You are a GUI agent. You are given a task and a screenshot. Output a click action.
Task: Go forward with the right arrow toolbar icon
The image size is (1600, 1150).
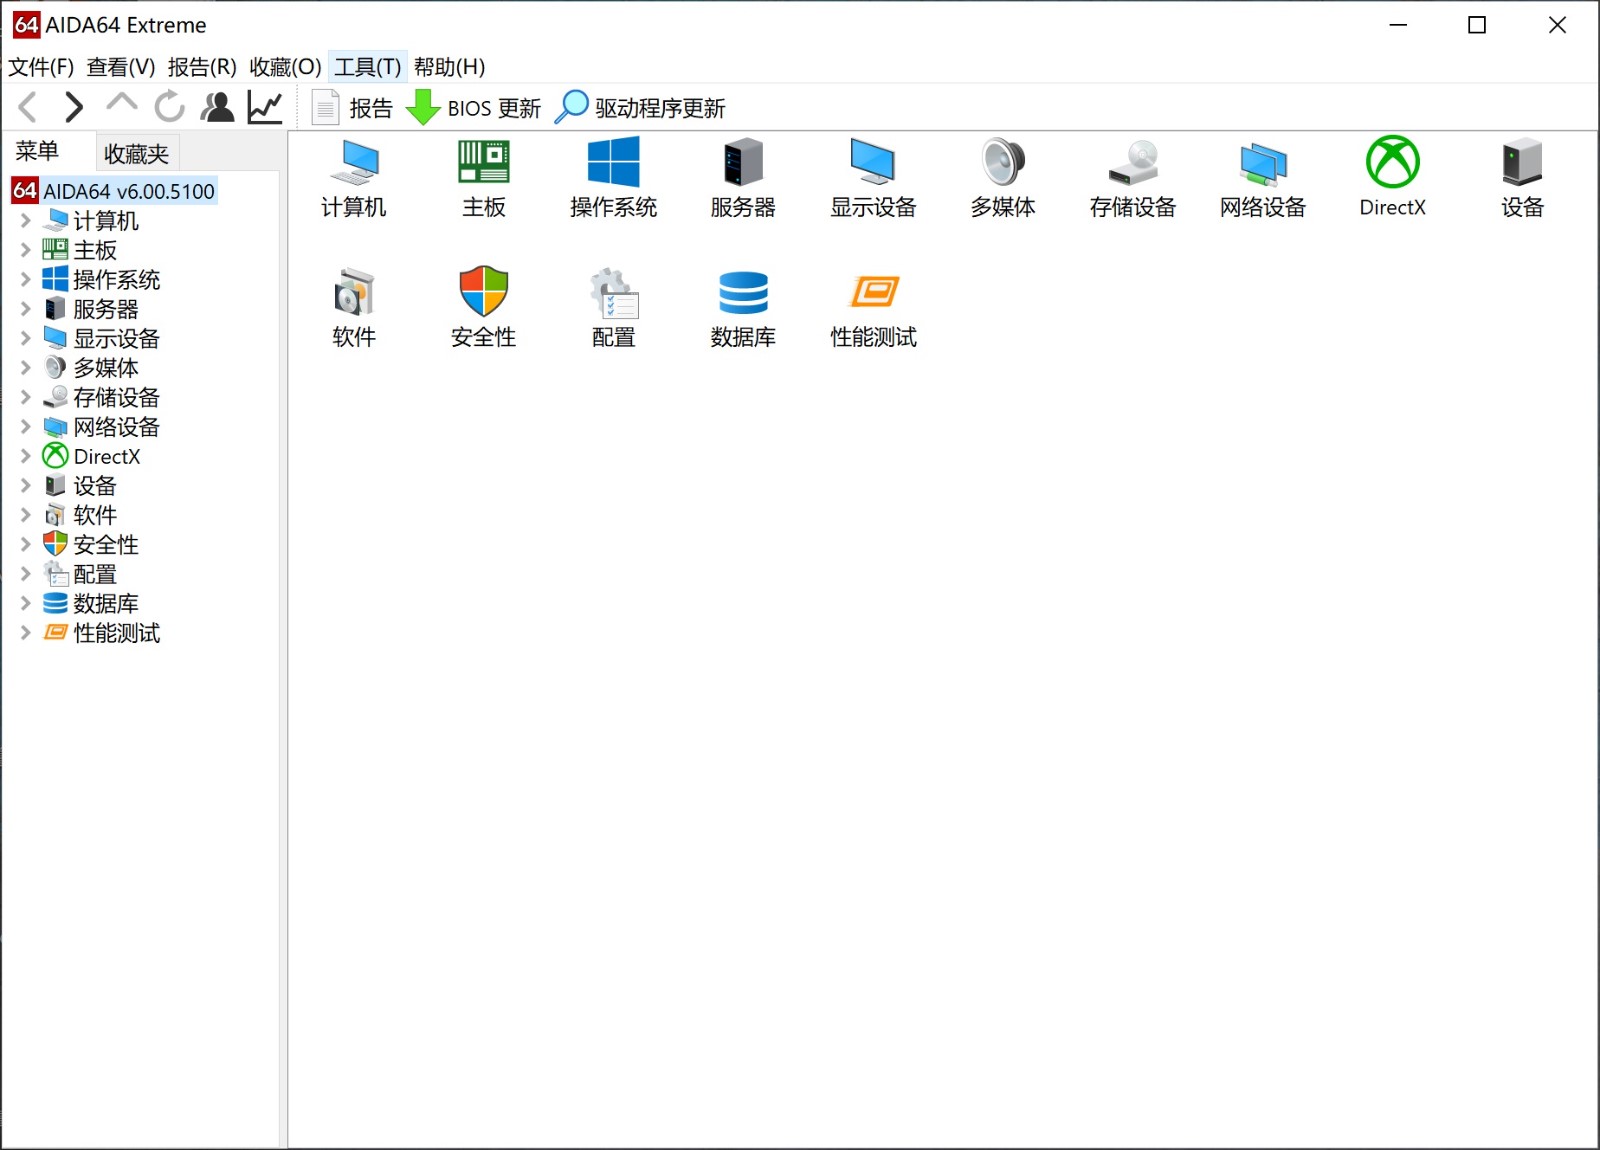73,107
